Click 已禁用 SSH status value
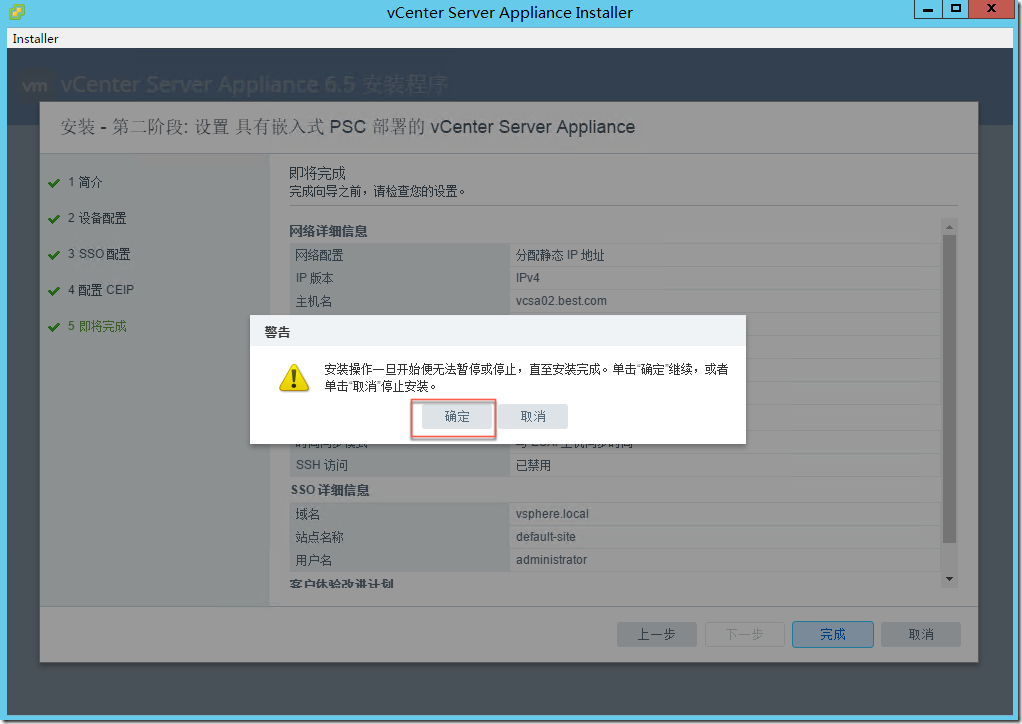Image resolution: width=1022 pixels, height=724 pixels. coord(533,465)
